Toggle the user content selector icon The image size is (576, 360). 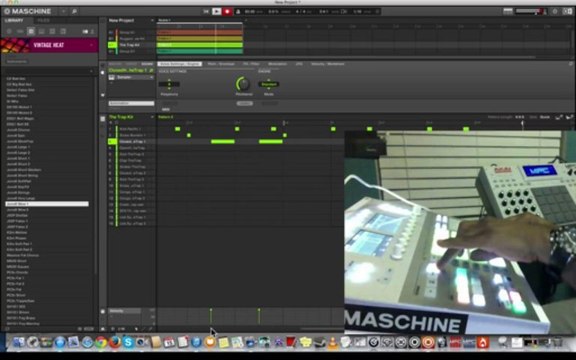pos(92,32)
